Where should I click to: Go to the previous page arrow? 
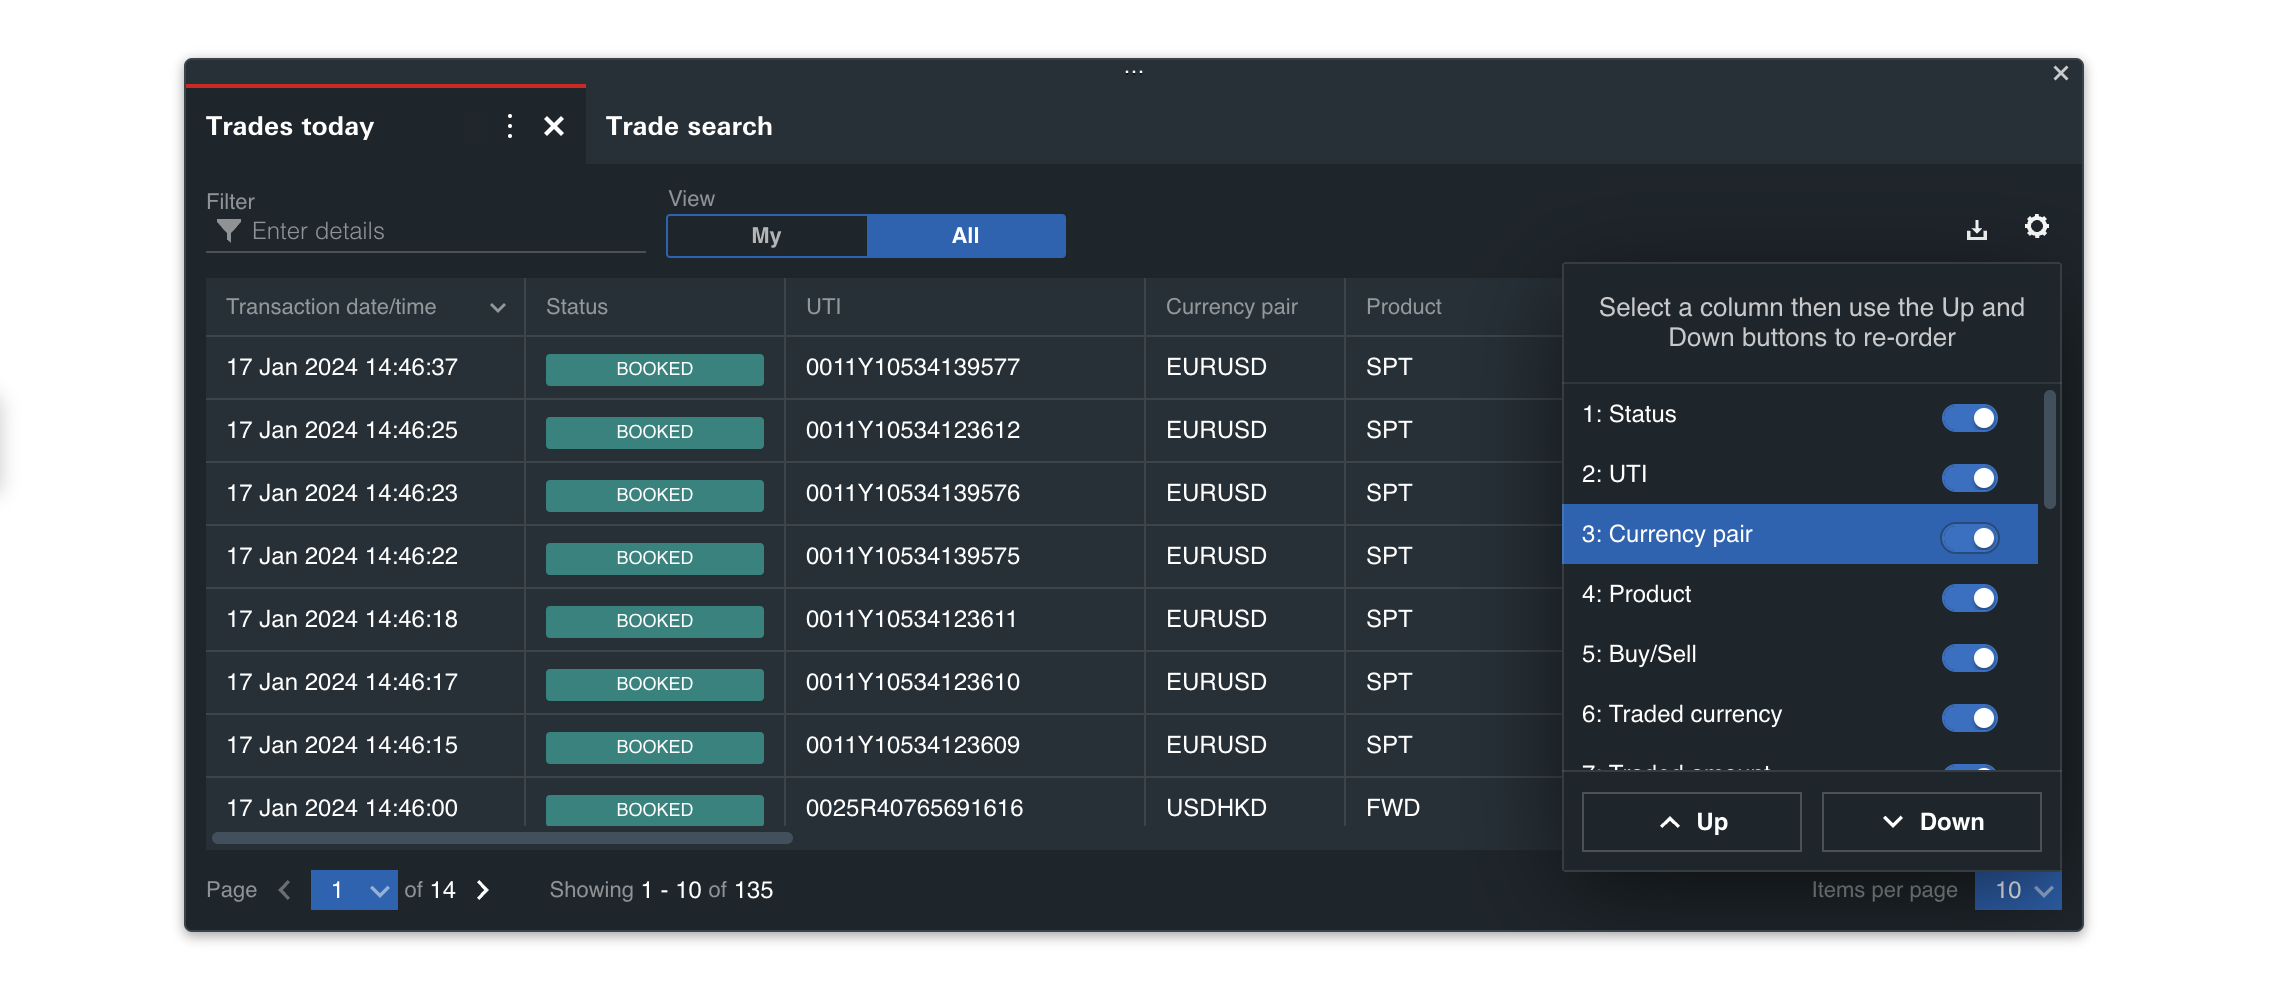point(285,890)
